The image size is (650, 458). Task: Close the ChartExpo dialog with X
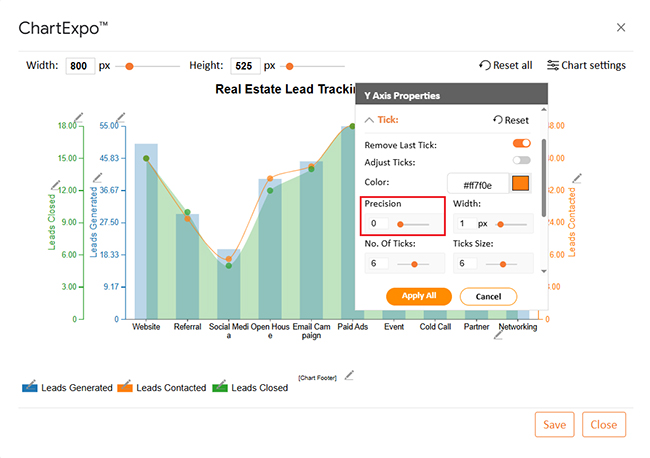621,28
